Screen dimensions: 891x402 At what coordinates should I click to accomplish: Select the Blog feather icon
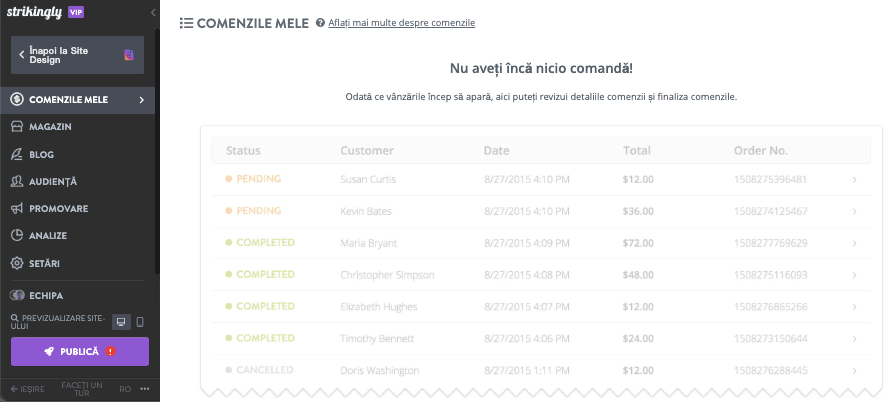click(x=17, y=154)
